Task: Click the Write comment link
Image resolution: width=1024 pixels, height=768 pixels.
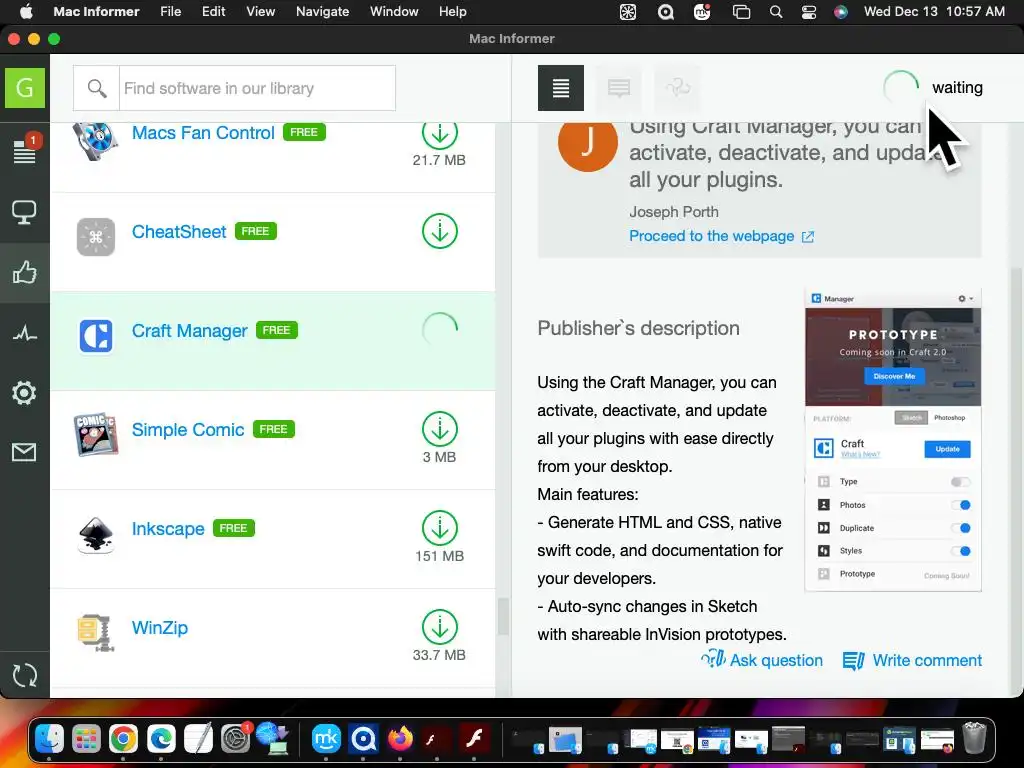Action: tap(912, 660)
